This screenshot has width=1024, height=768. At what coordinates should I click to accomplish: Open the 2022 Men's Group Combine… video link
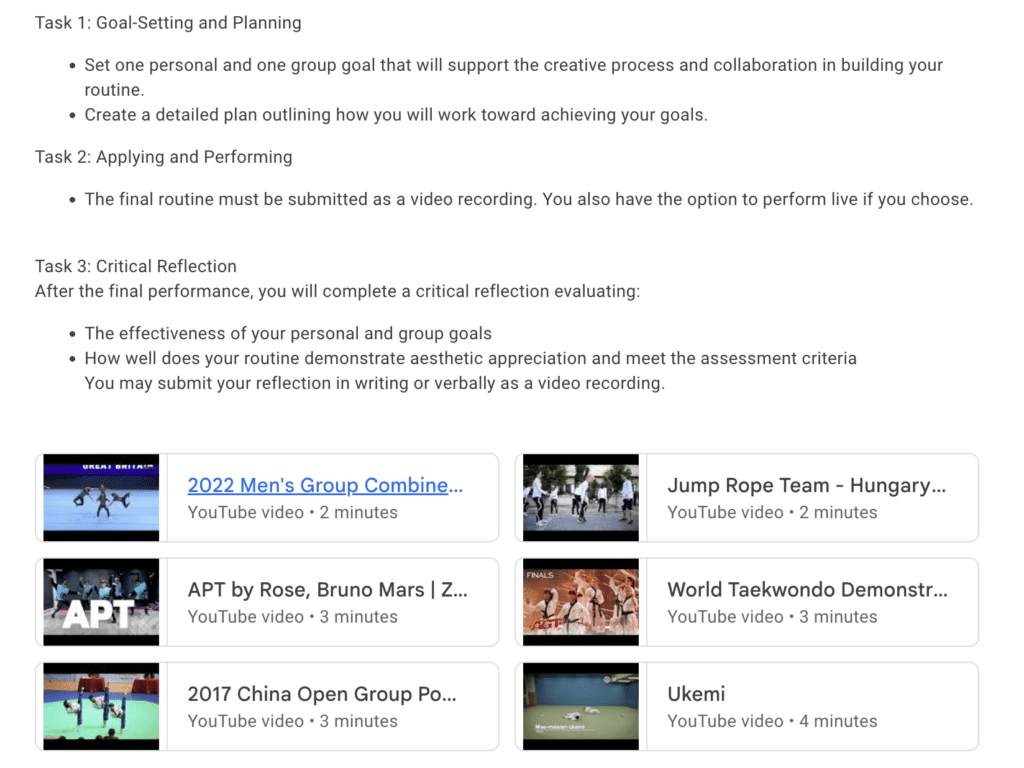(325, 485)
